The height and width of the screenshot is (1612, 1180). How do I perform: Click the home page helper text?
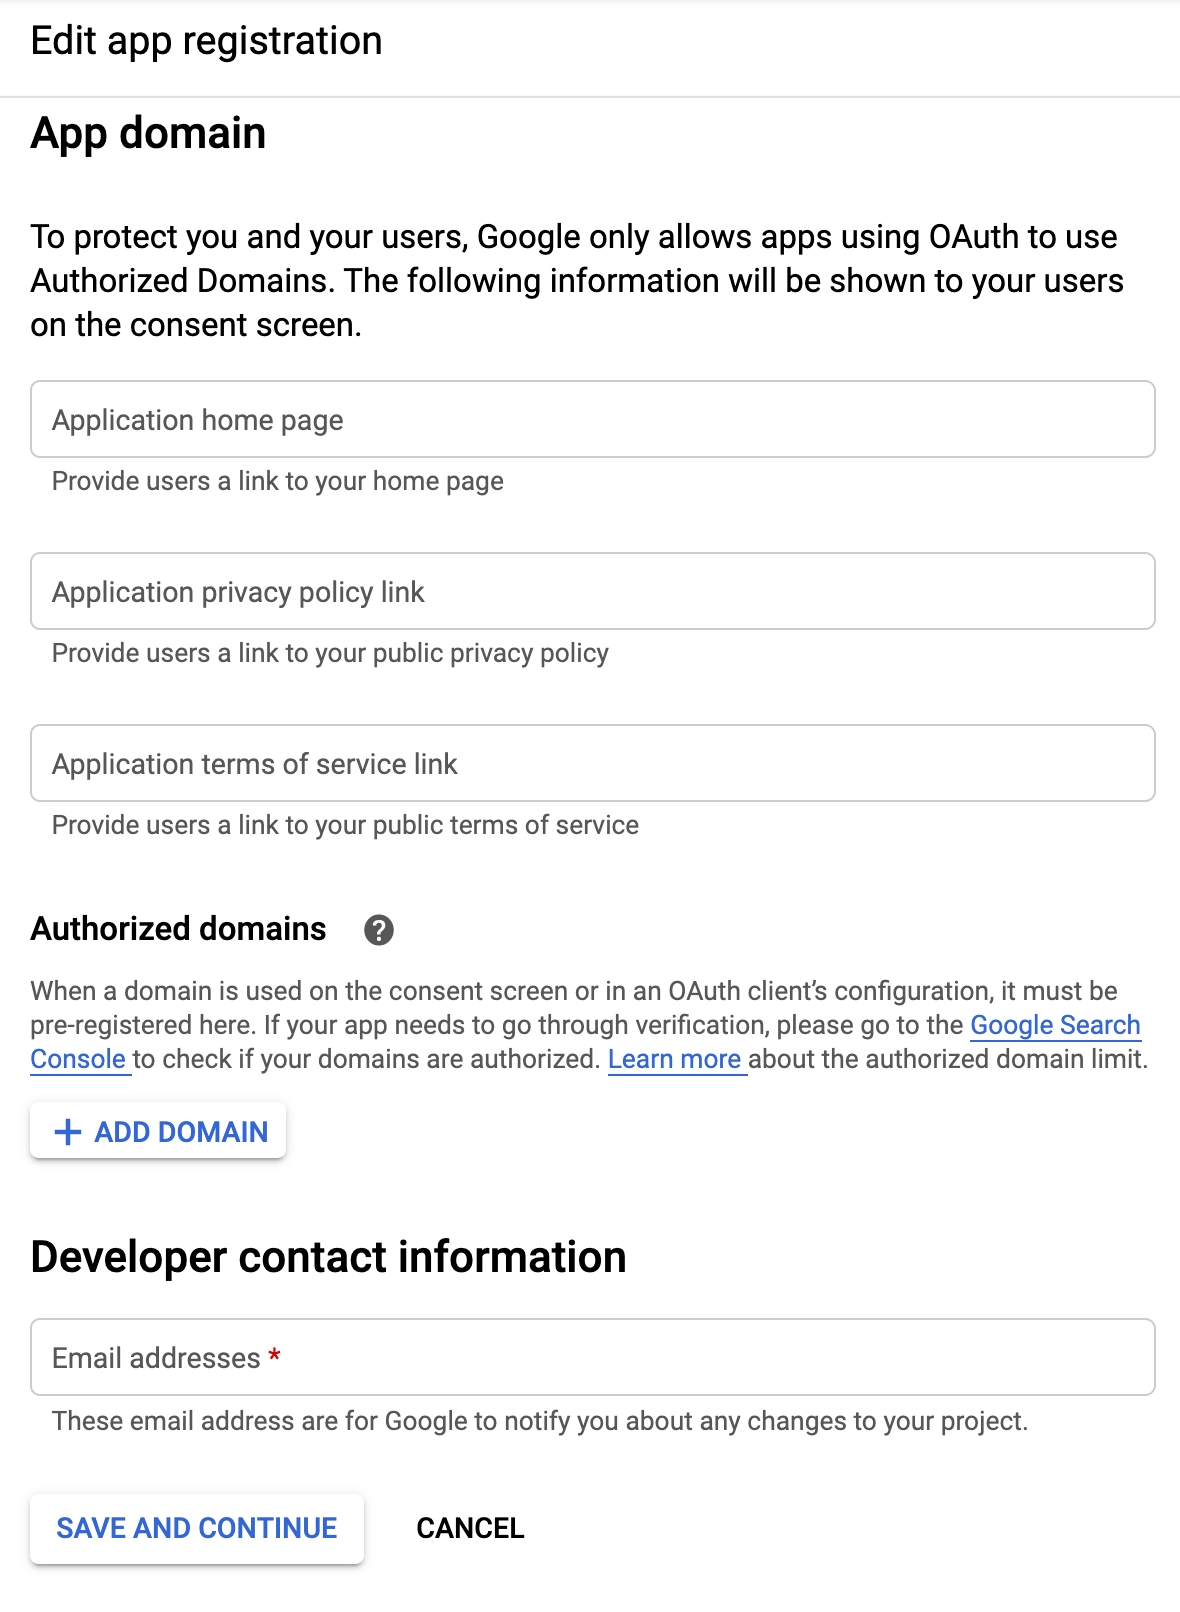tap(278, 481)
